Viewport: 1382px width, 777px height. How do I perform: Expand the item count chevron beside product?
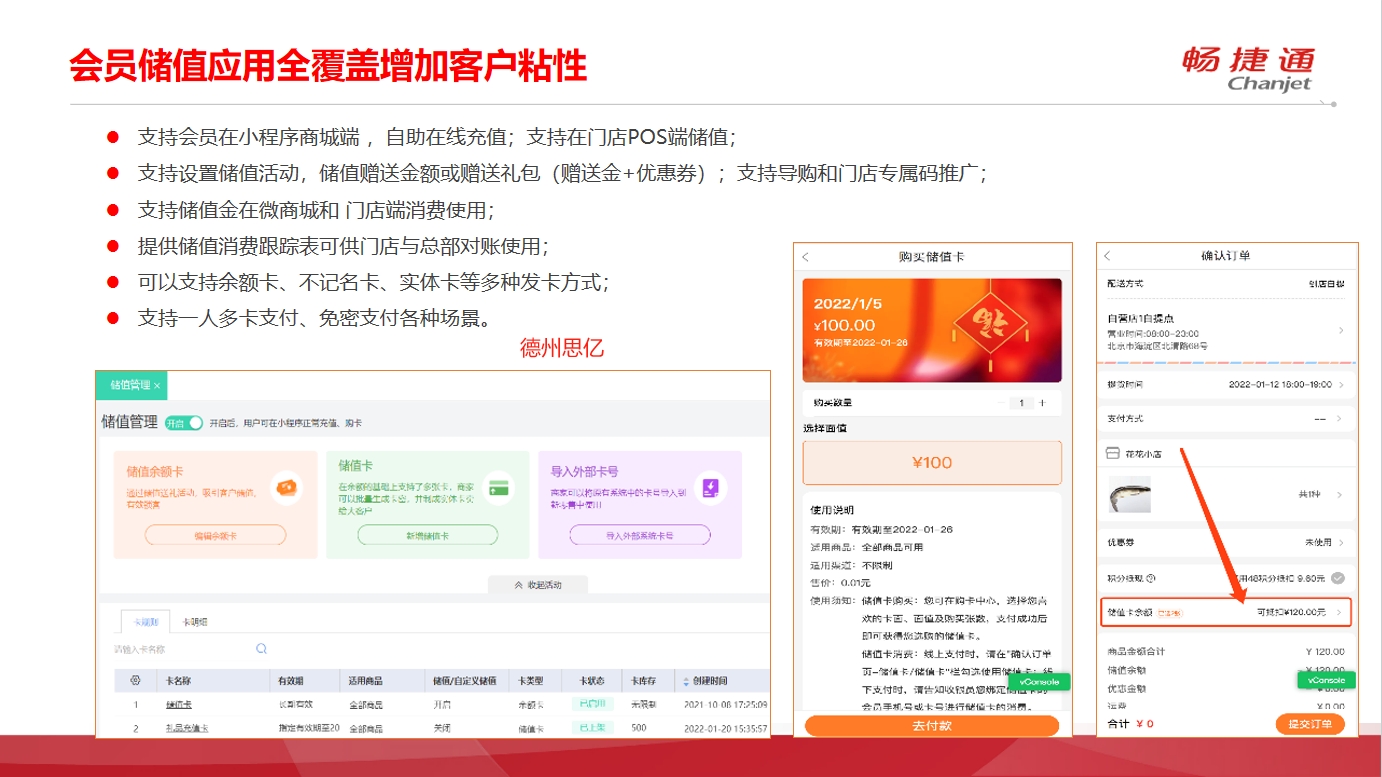(1341, 495)
